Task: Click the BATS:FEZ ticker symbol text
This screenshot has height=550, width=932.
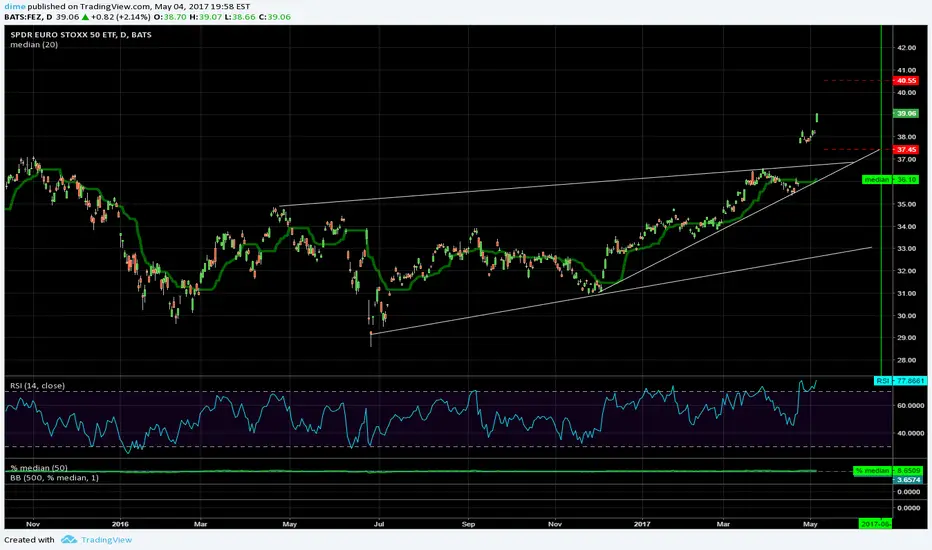Action: 23,17
